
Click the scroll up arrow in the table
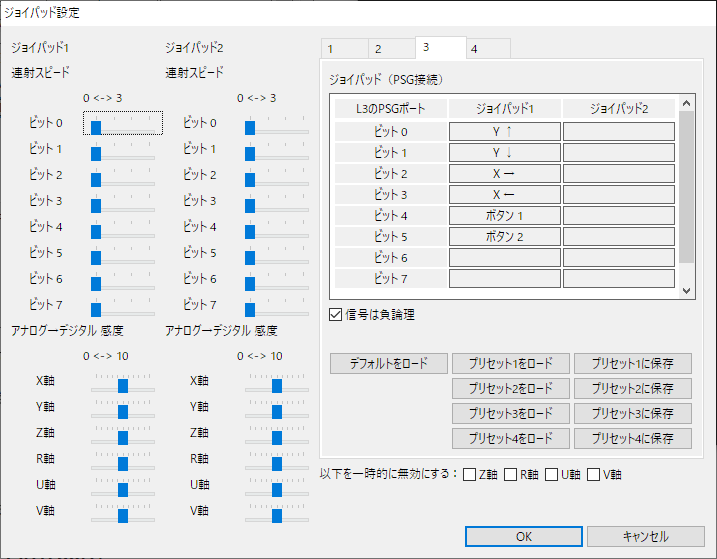click(686, 102)
